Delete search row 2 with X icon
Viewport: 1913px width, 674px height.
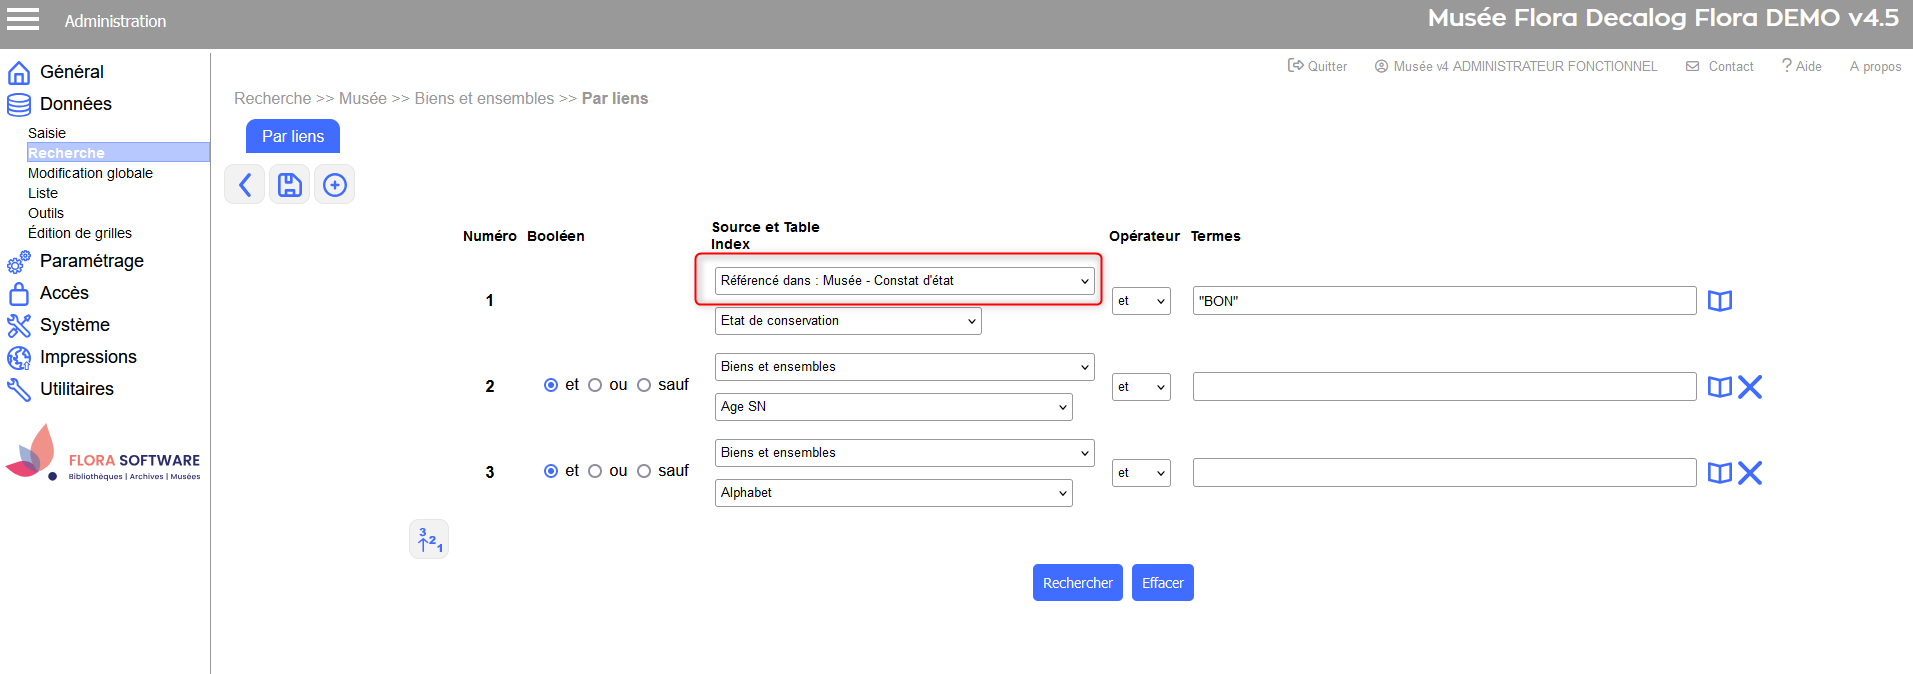pos(1750,387)
